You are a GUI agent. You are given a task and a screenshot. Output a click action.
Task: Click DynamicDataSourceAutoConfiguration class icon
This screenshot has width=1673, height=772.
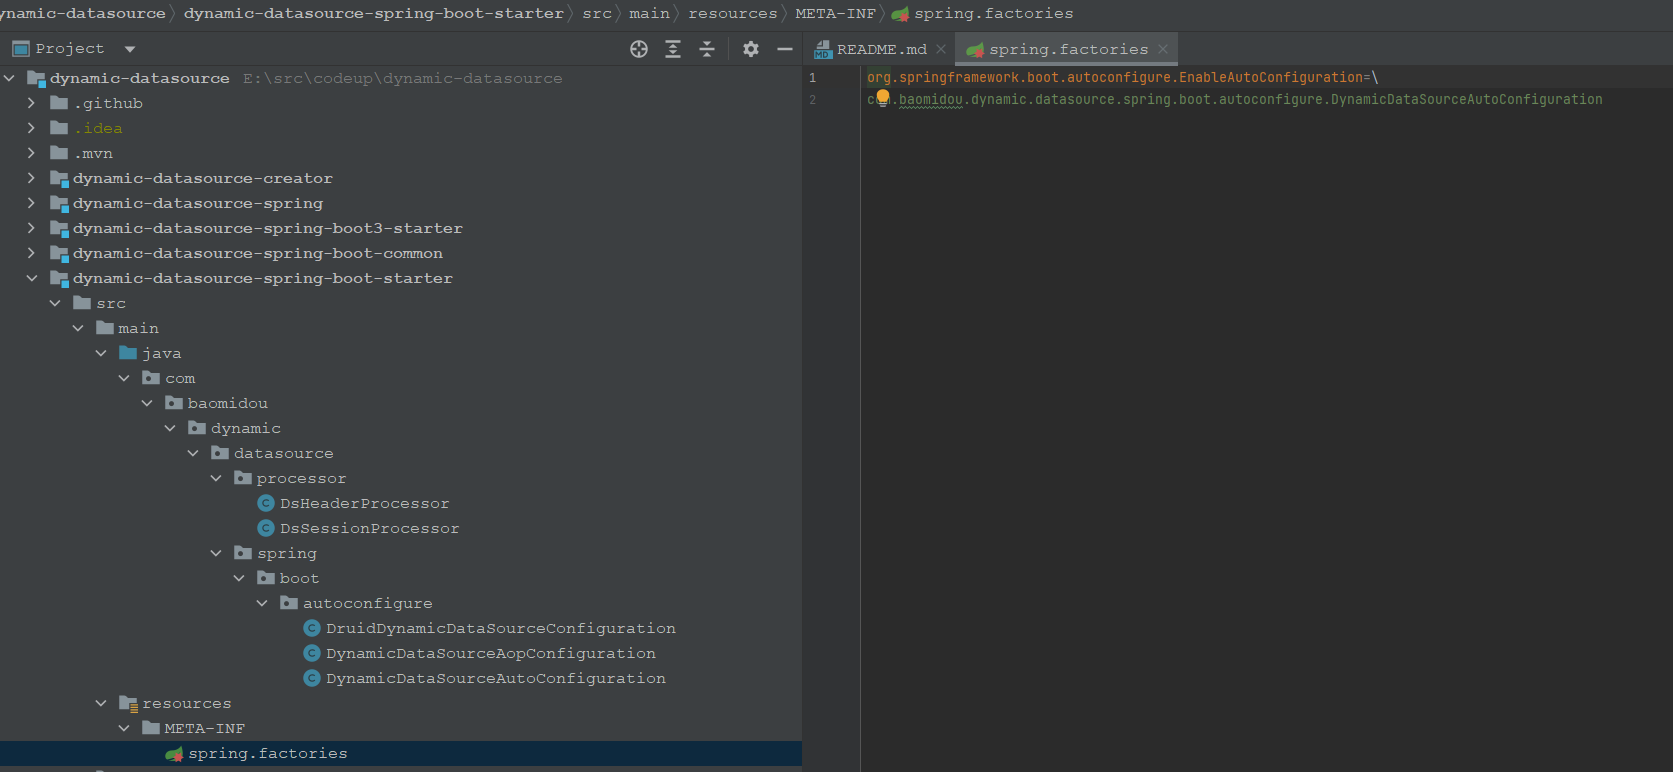(x=312, y=678)
